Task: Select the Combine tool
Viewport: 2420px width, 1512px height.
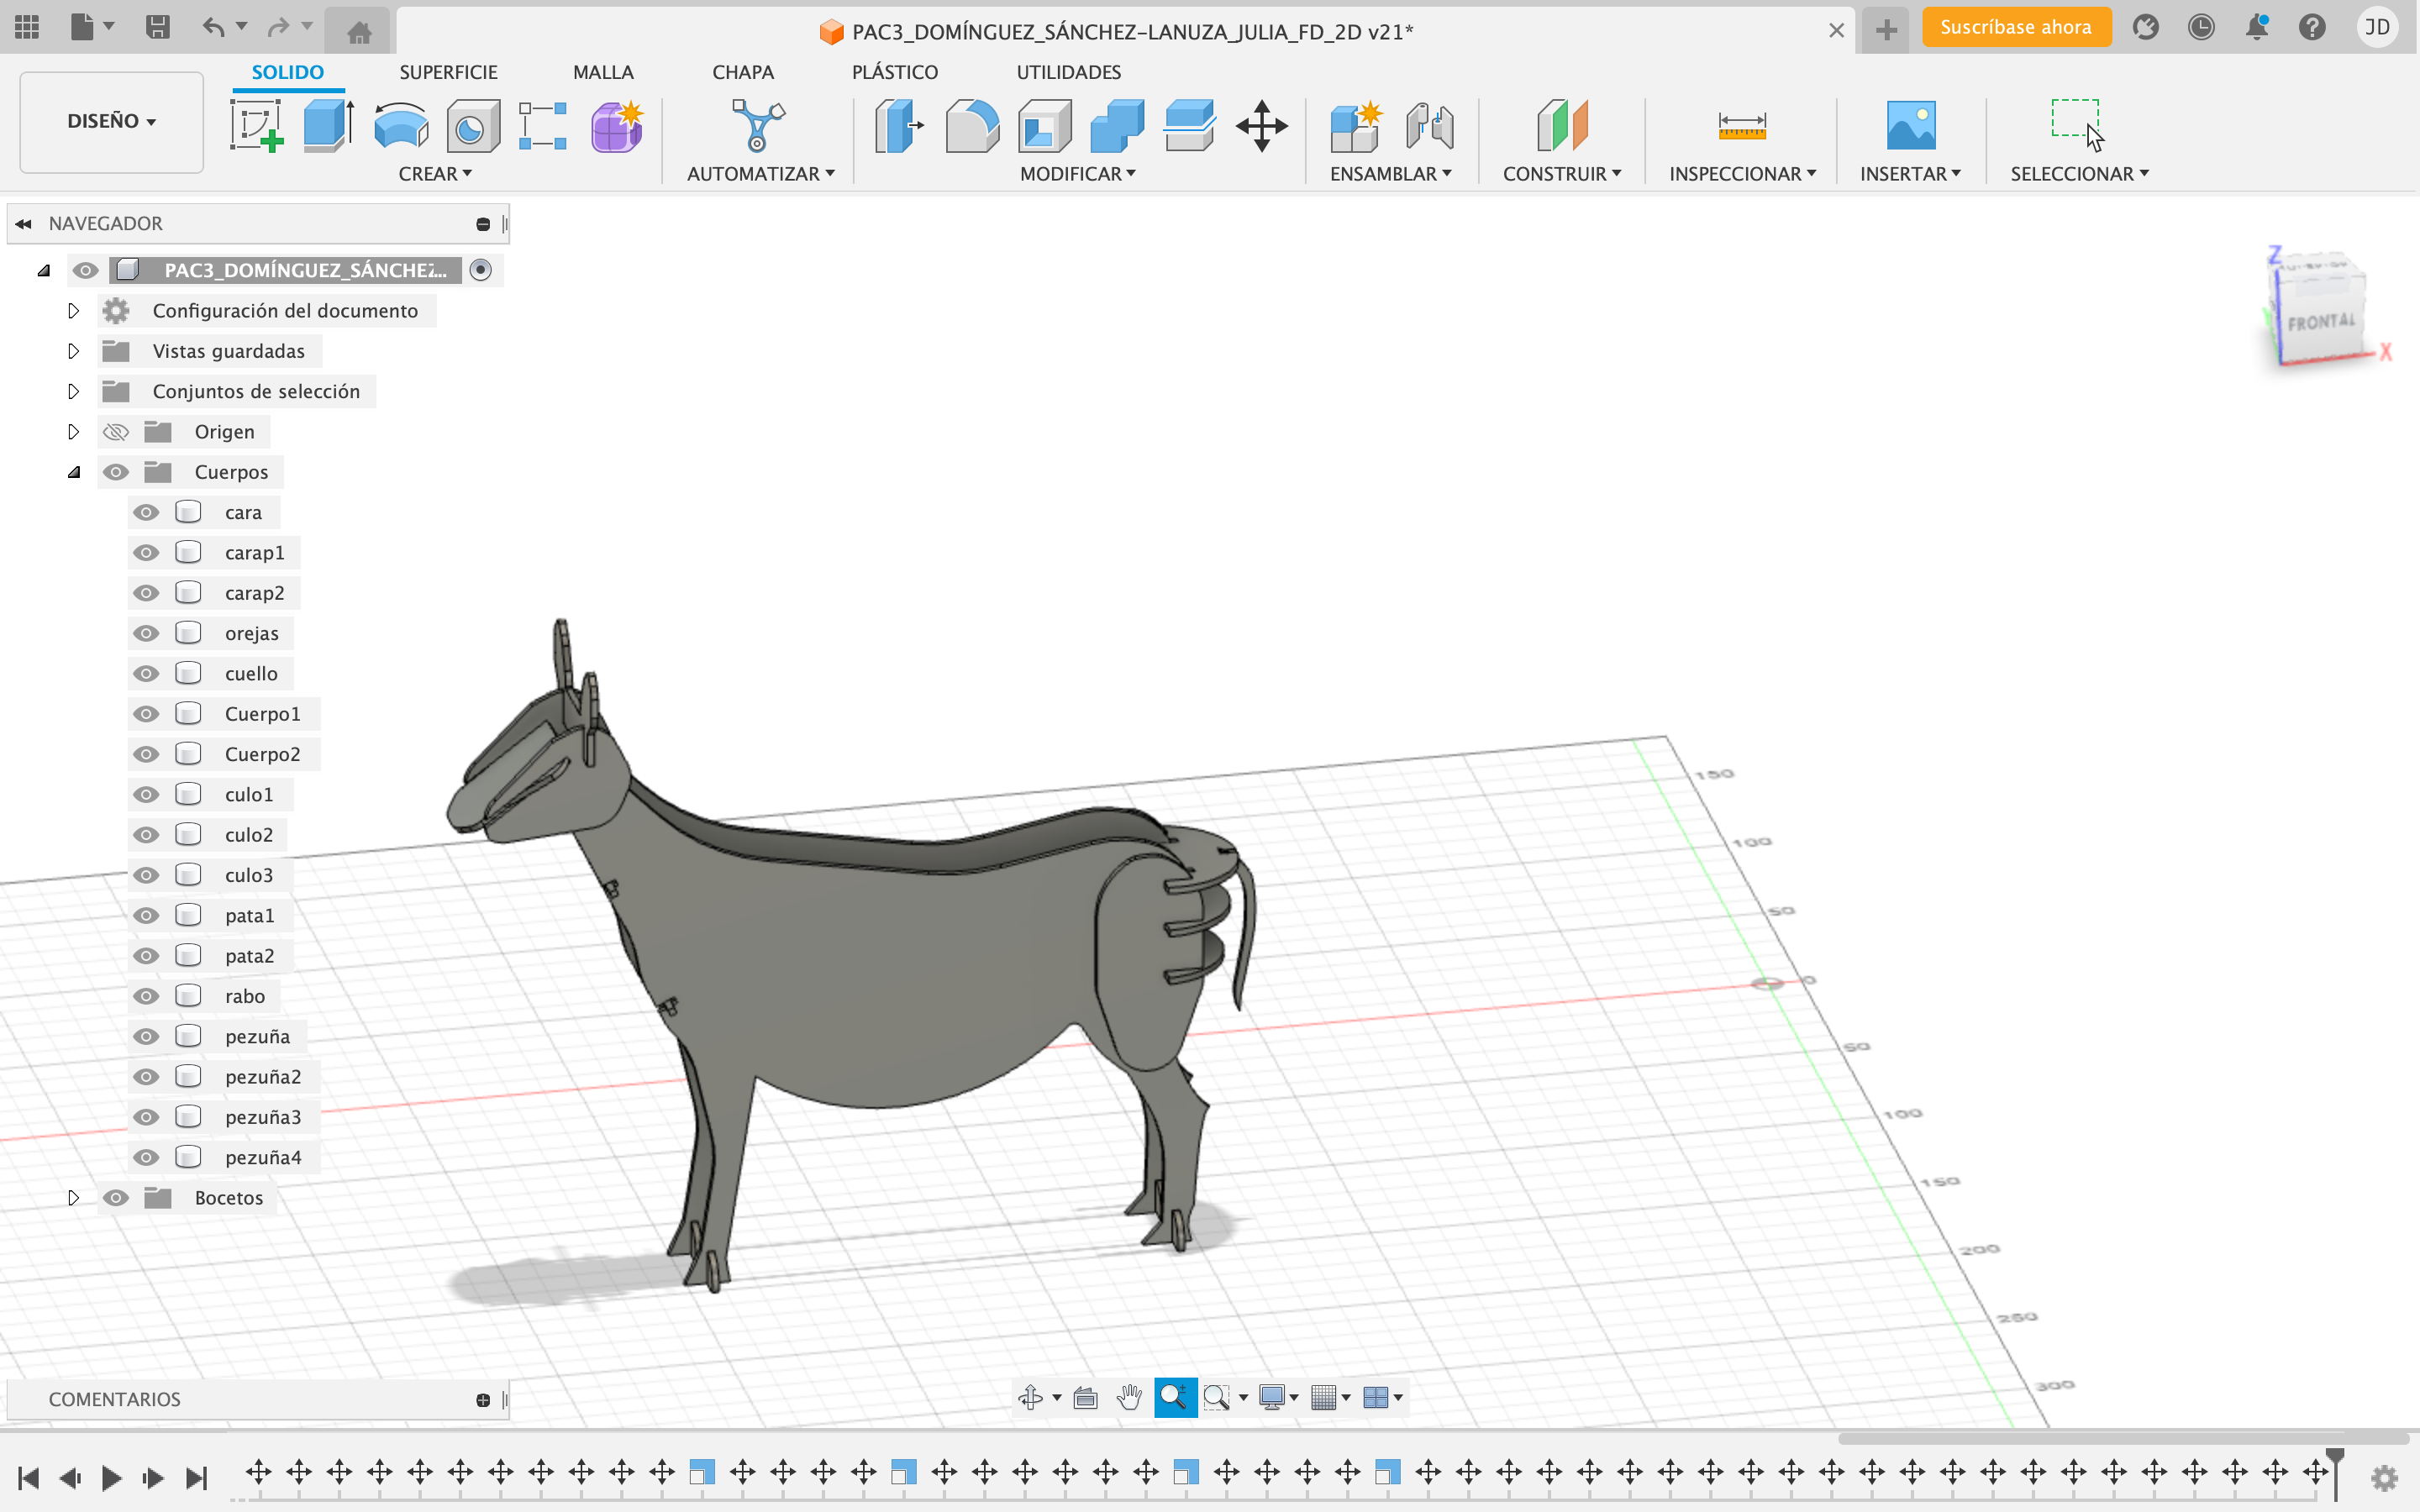Action: point(1117,126)
